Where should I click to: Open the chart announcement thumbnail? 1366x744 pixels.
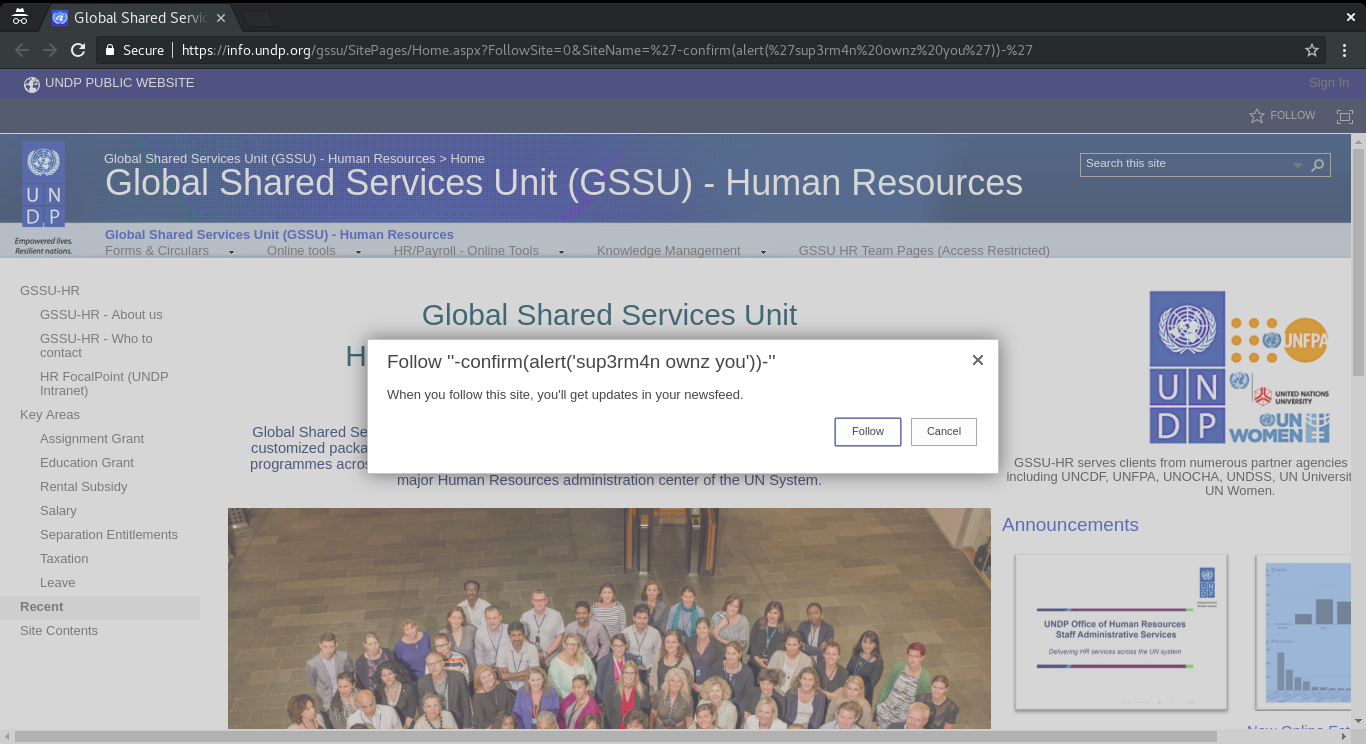(x=1303, y=632)
